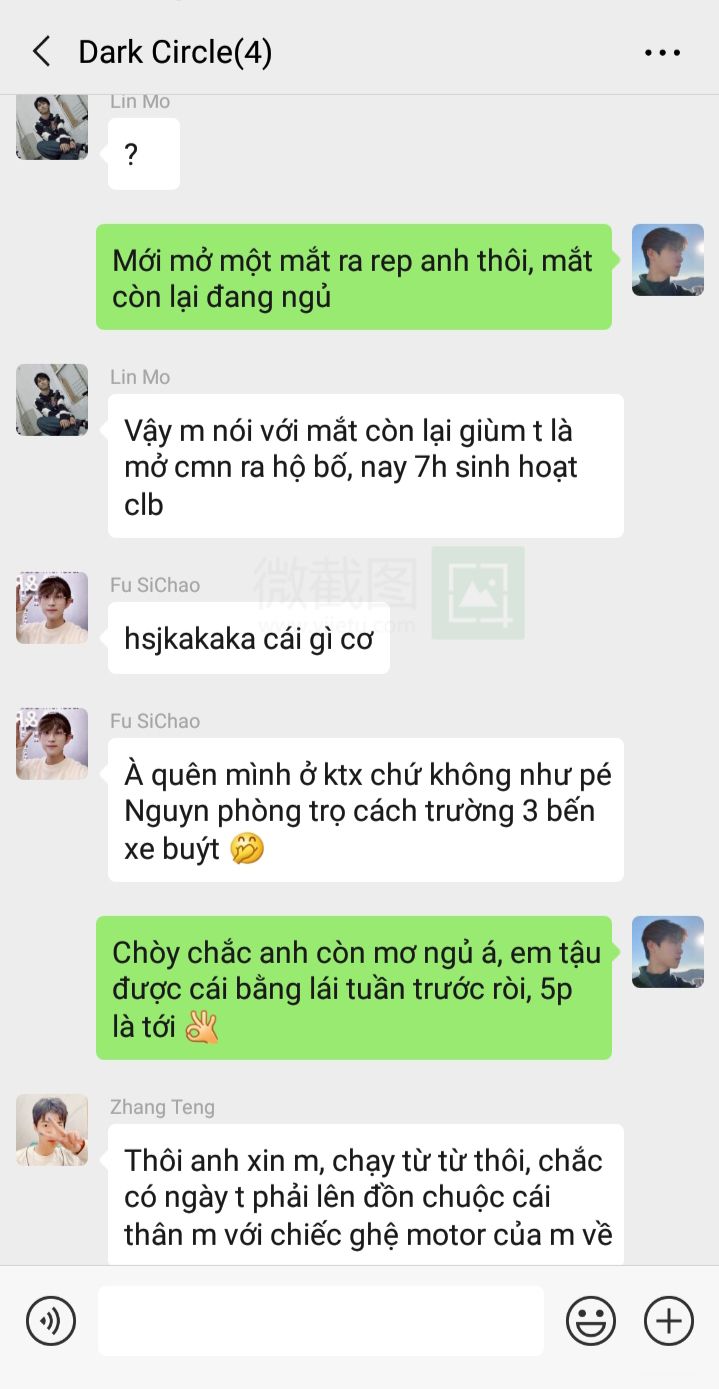719x1389 pixels.
Task: Tap Zhang Teng's message about 'ghệ motor'
Action: click(x=366, y=1195)
